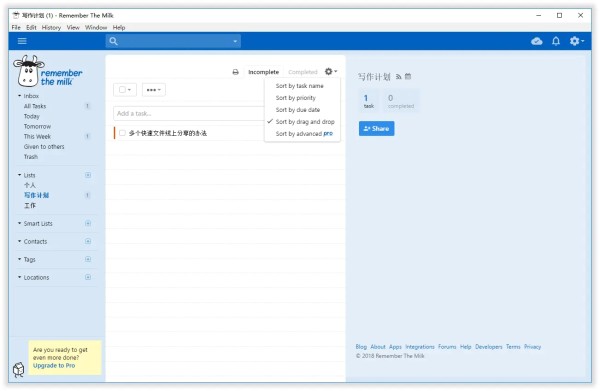Click the Add a task input field
The height and width of the screenshot is (391, 600).
(189, 114)
